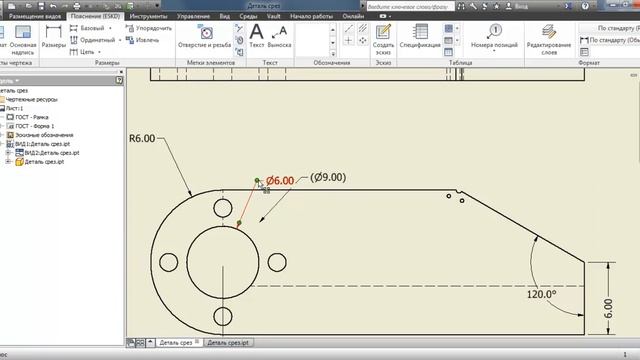Open the Базовый dropdown arrow
Screen dimensions: 640x360
coord(110,28)
